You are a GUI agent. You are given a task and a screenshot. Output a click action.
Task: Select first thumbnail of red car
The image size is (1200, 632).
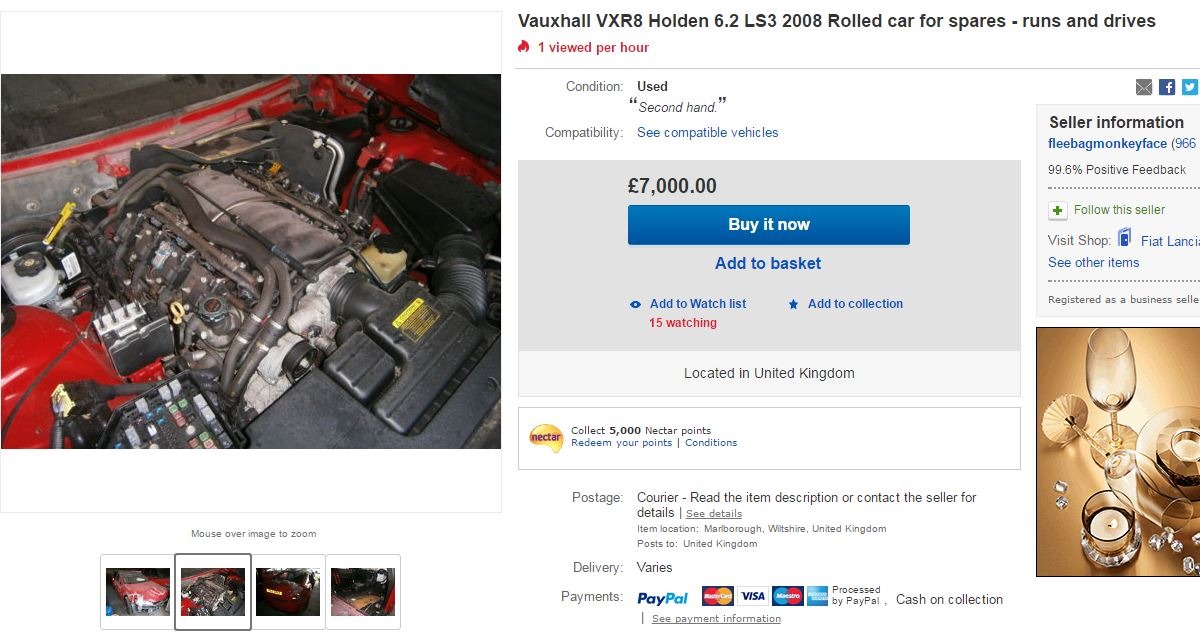point(138,592)
